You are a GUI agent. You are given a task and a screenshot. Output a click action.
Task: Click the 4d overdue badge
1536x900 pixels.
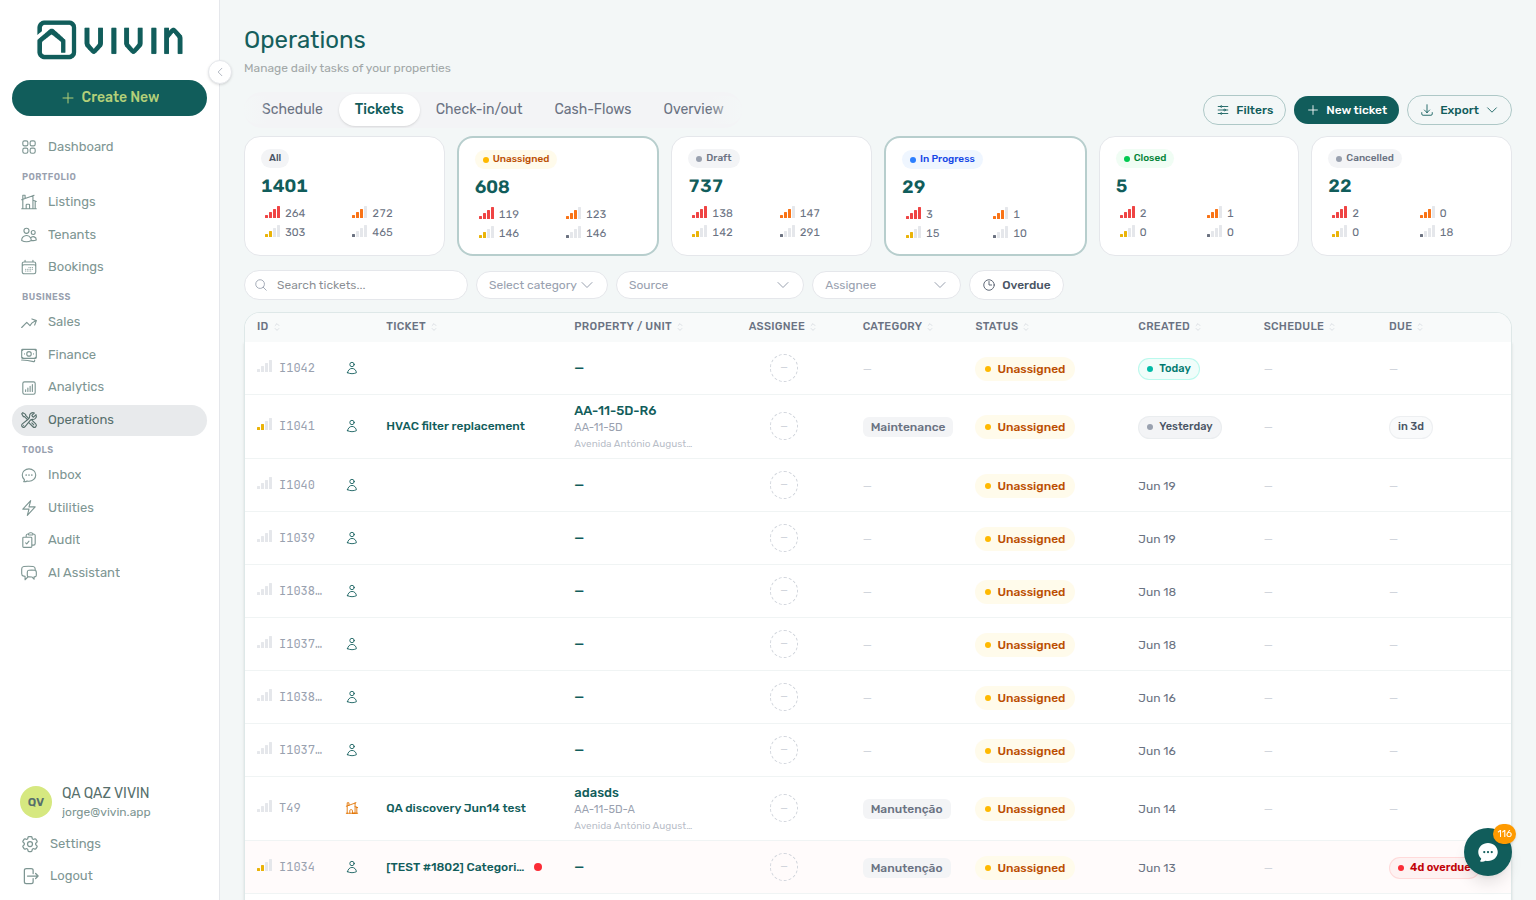coord(1434,868)
